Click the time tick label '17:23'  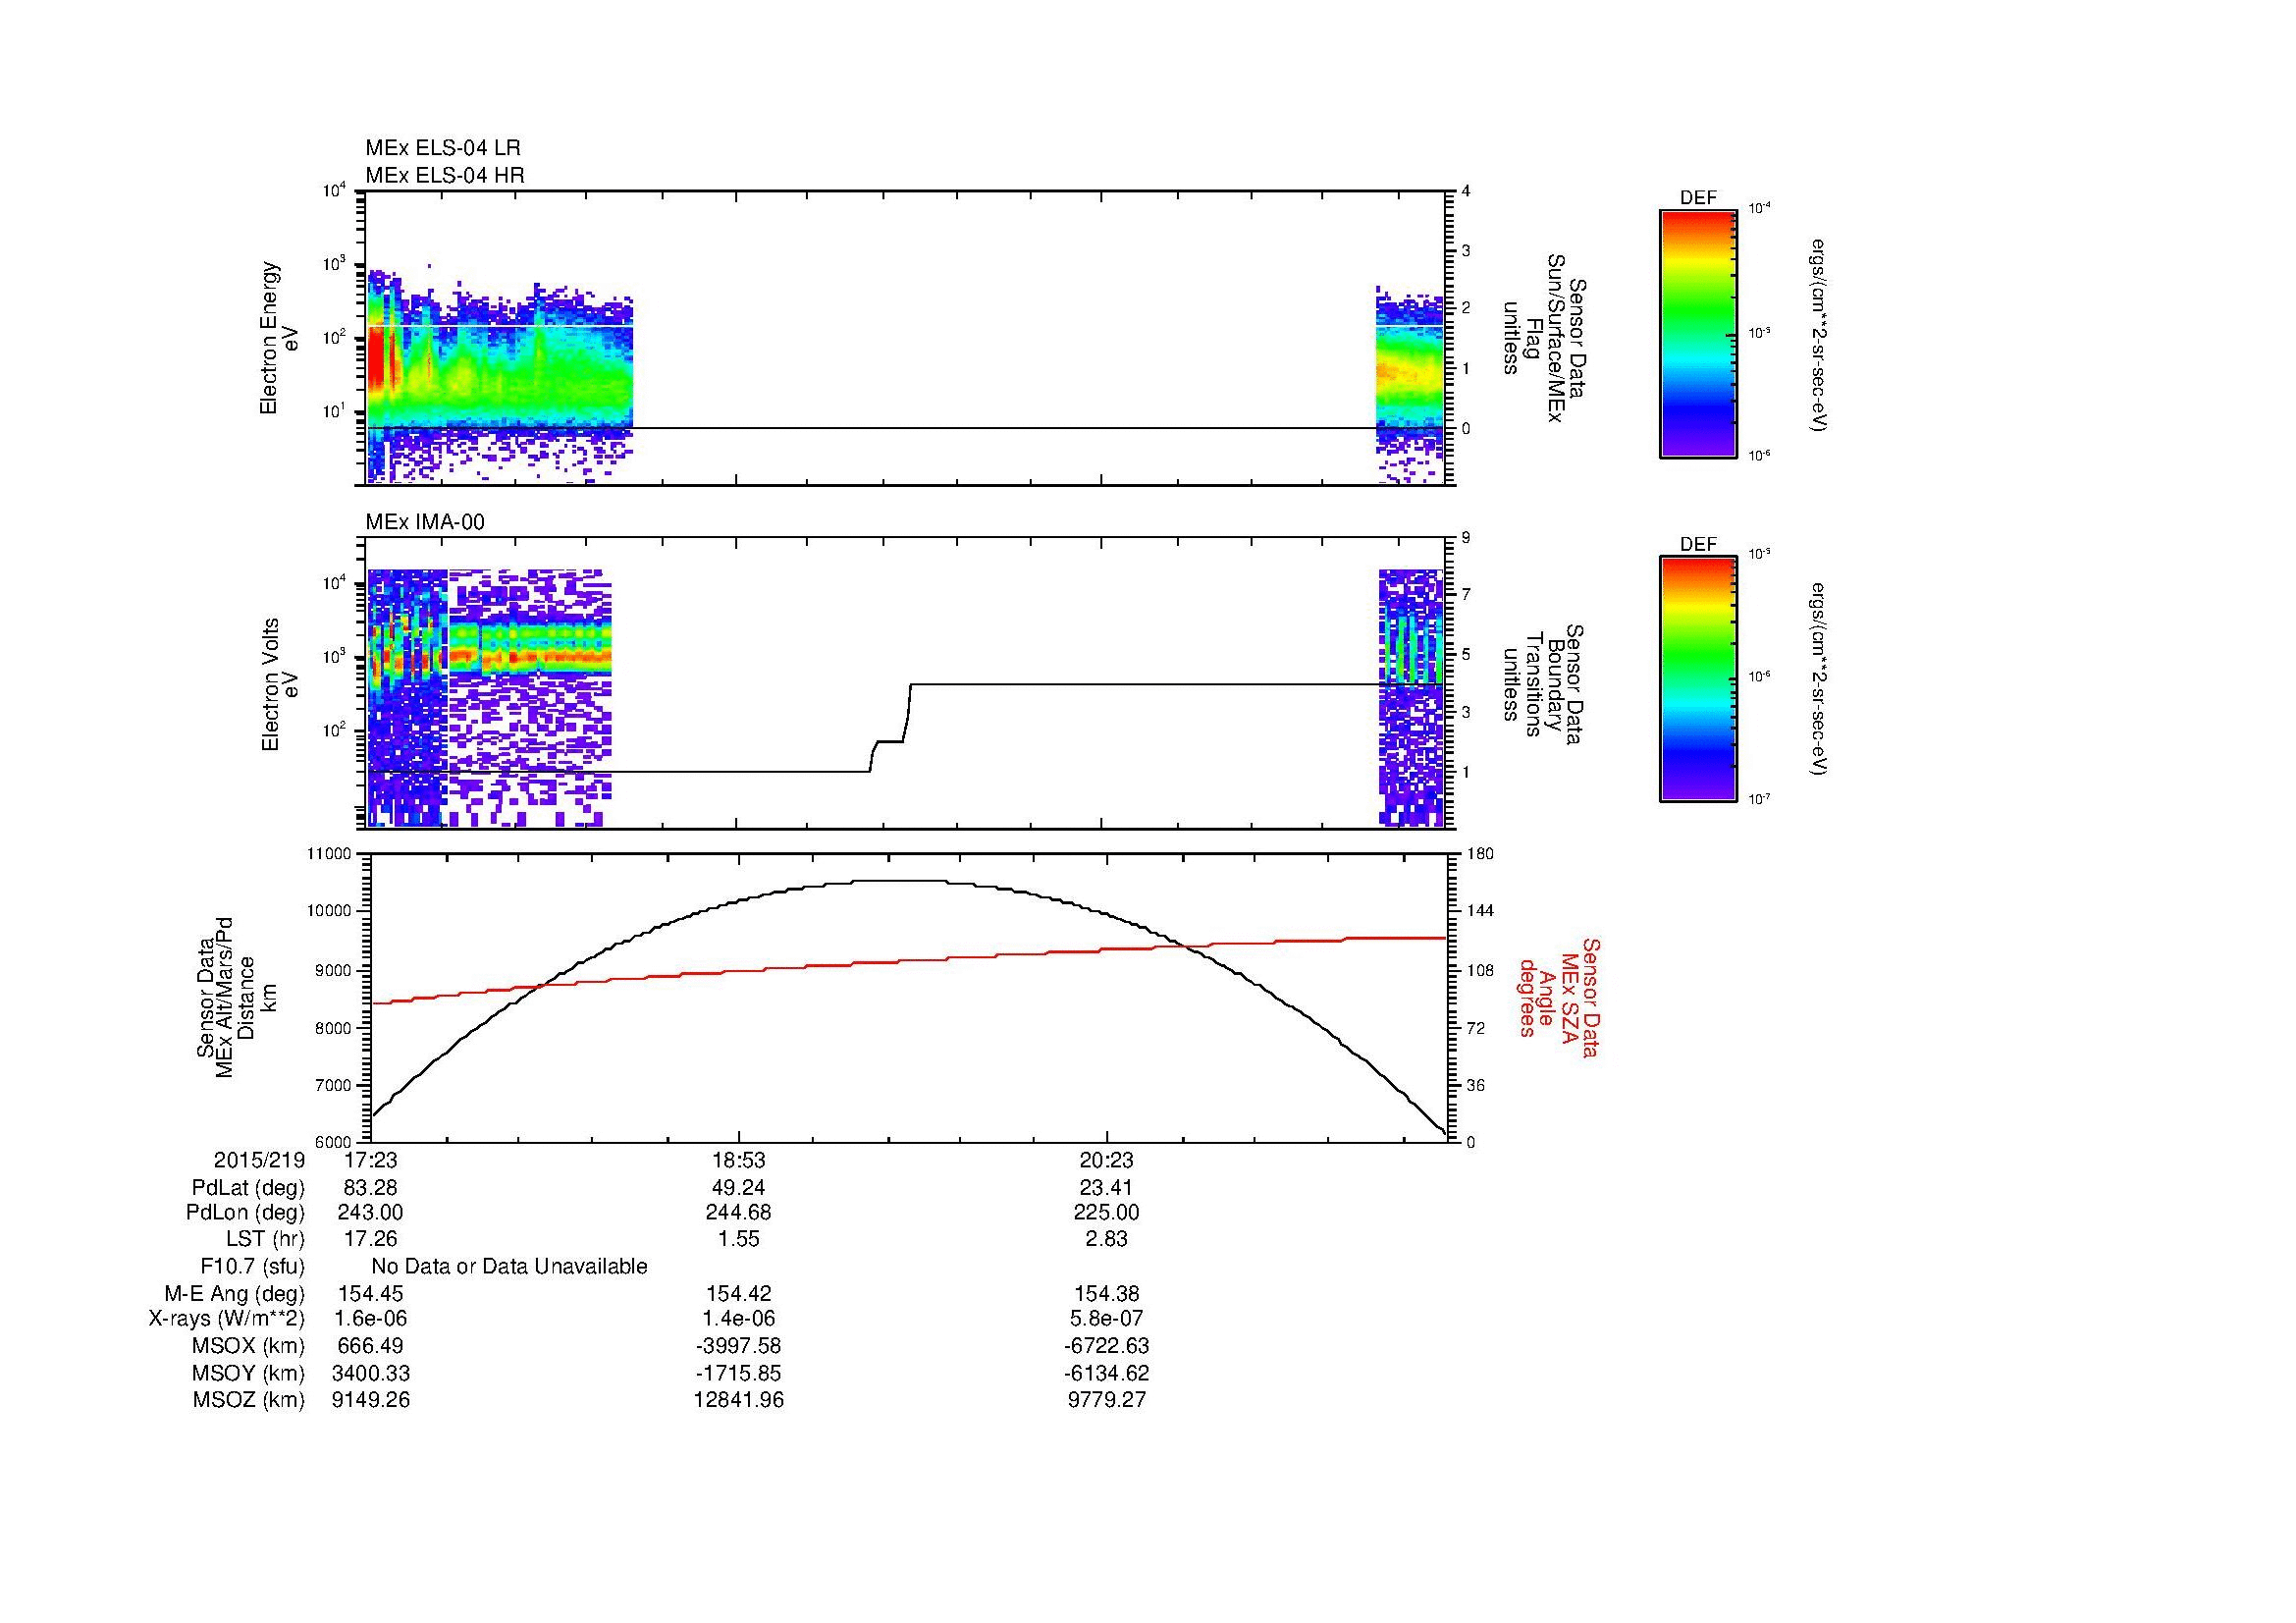click(x=370, y=1161)
